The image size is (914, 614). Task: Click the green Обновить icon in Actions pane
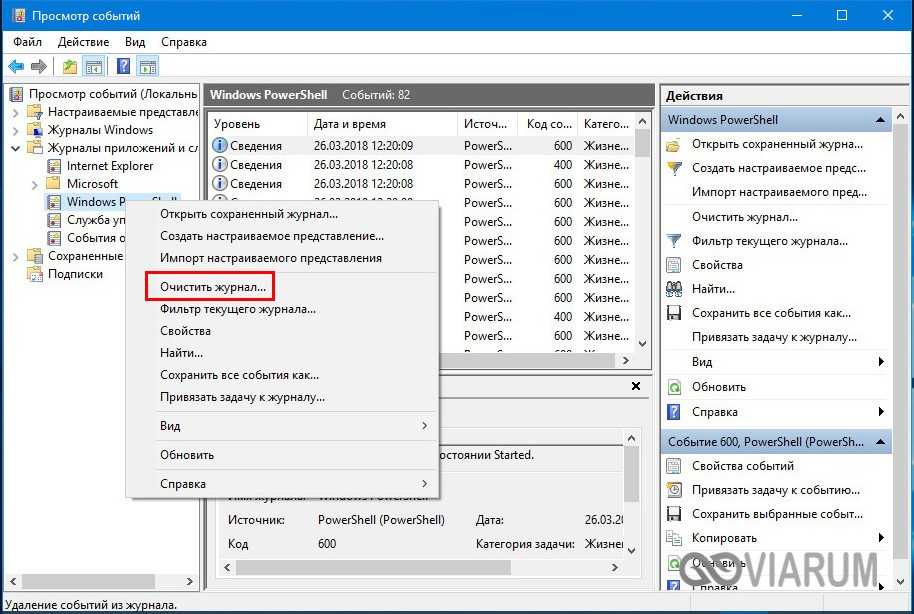tap(674, 387)
